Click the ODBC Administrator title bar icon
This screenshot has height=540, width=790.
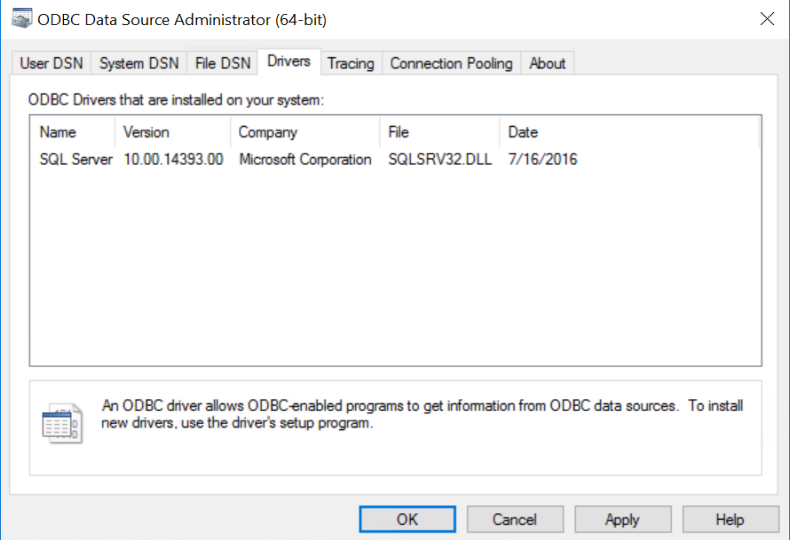tap(22, 18)
